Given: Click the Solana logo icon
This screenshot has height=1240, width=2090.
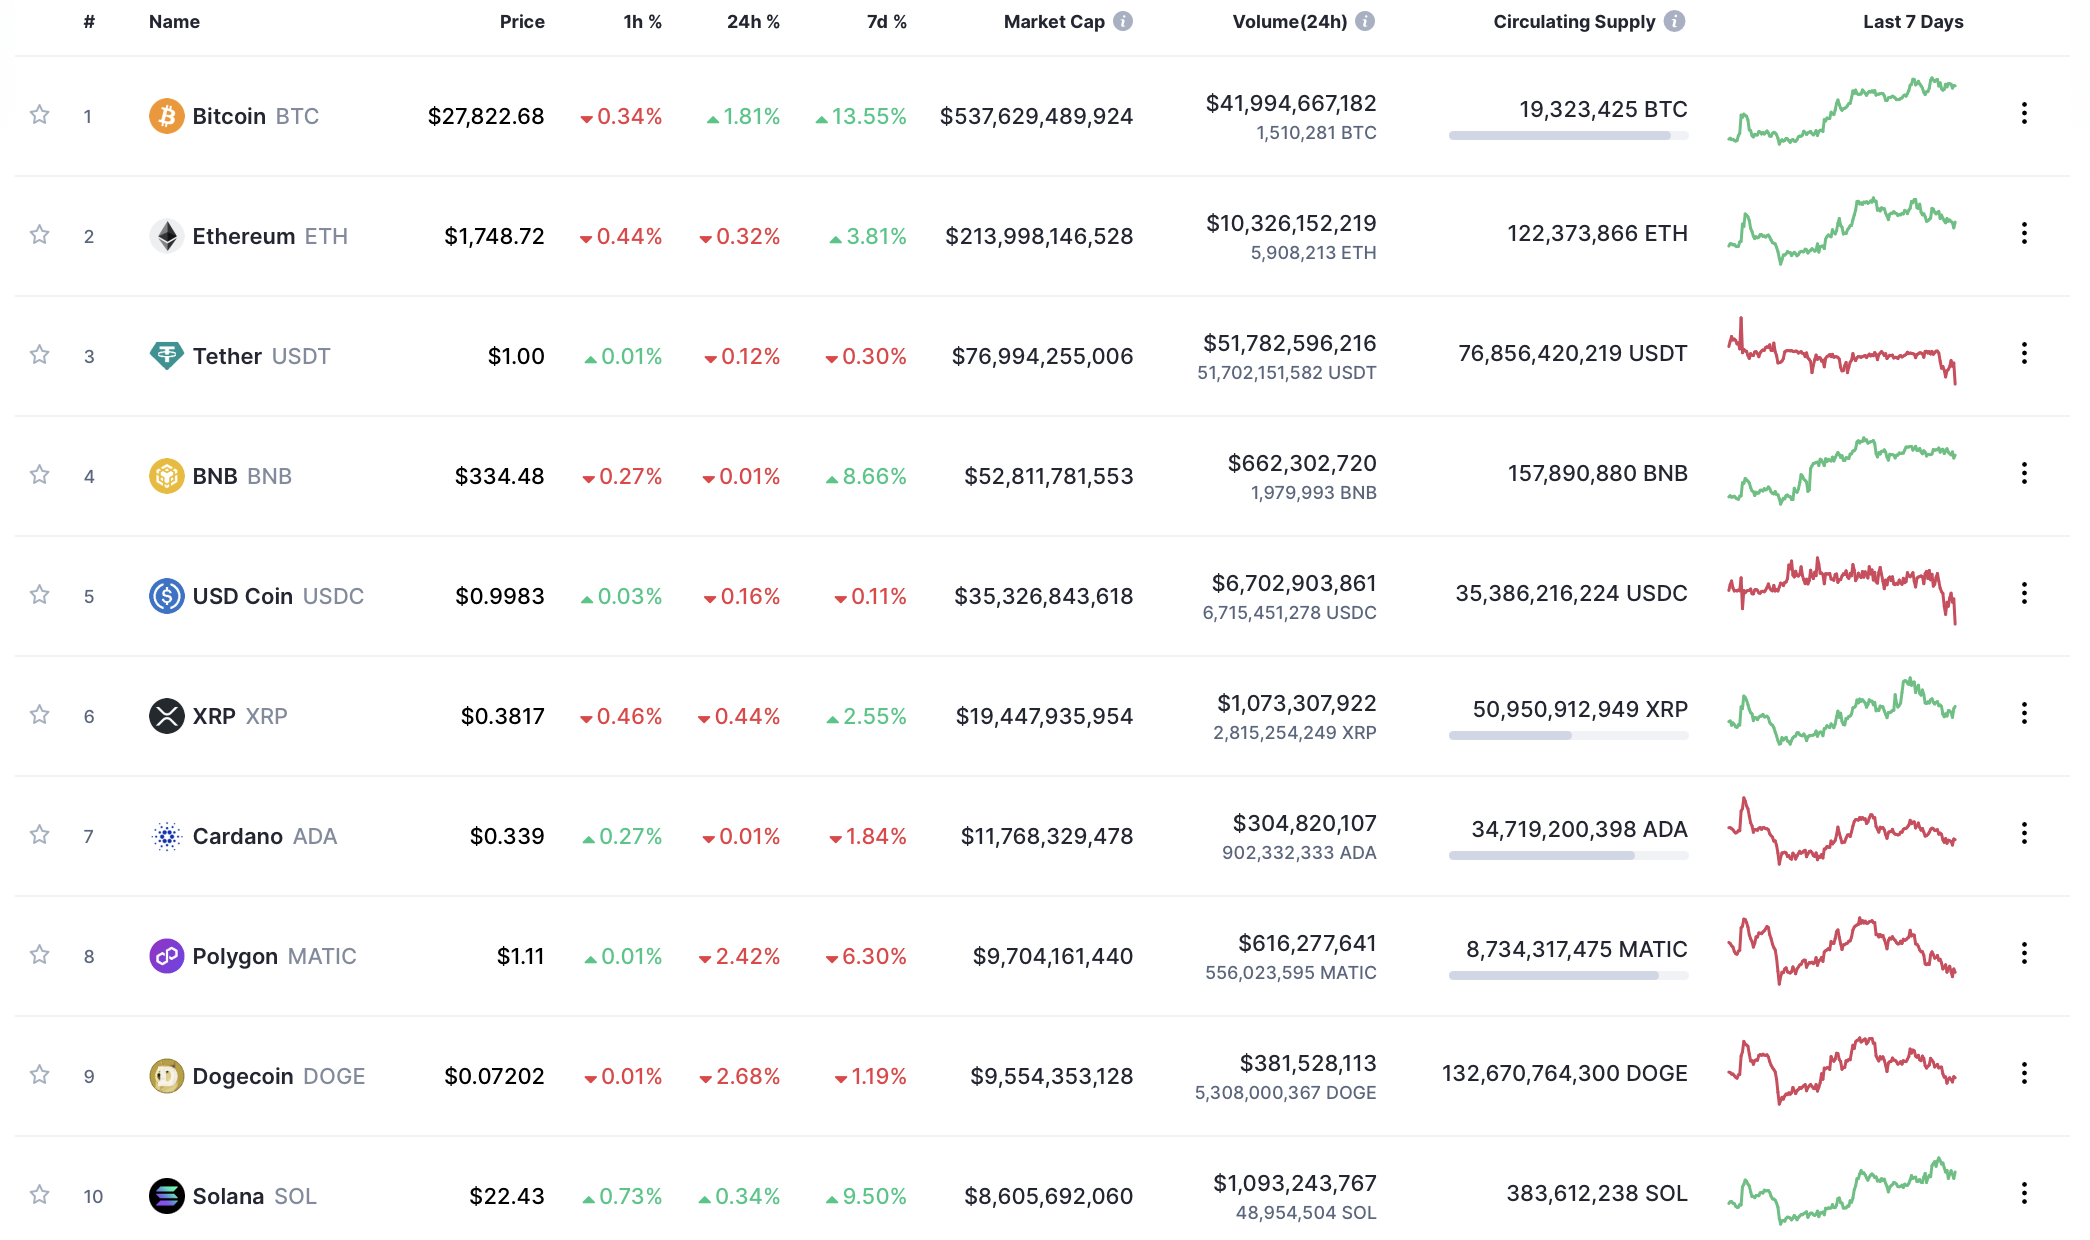Looking at the screenshot, I should point(166,1195).
